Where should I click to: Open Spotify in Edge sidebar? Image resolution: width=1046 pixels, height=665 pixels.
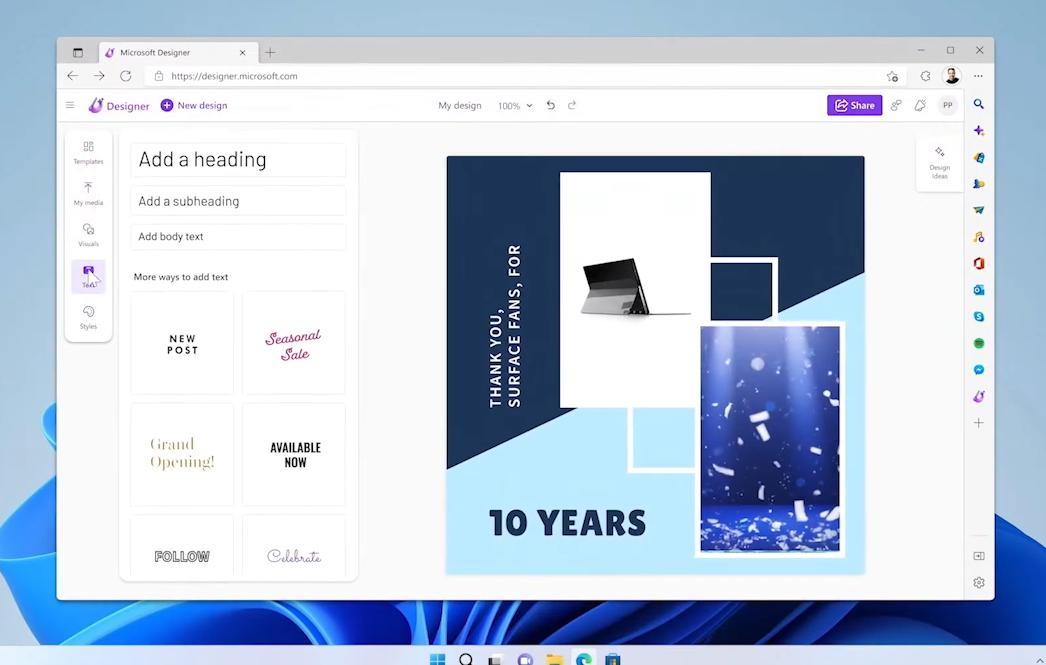[979, 344]
